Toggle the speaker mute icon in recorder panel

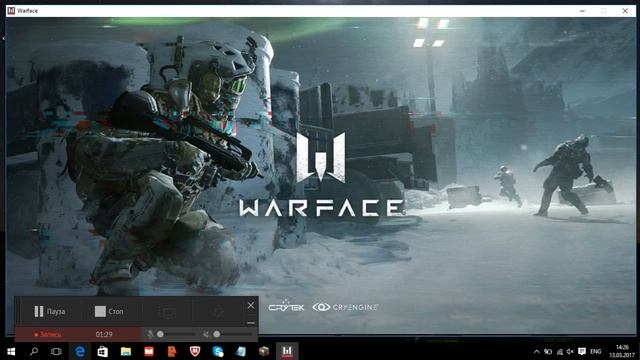coord(206,334)
